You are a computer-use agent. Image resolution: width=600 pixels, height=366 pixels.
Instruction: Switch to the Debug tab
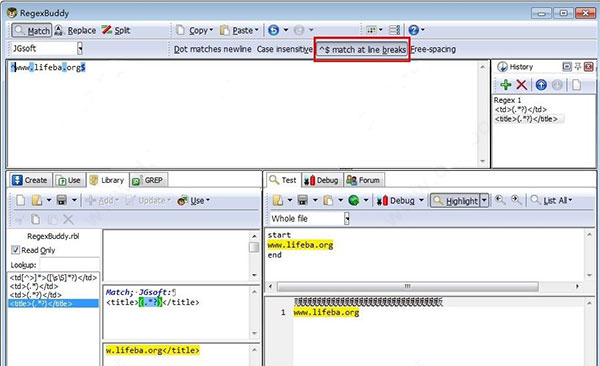(x=321, y=180)
